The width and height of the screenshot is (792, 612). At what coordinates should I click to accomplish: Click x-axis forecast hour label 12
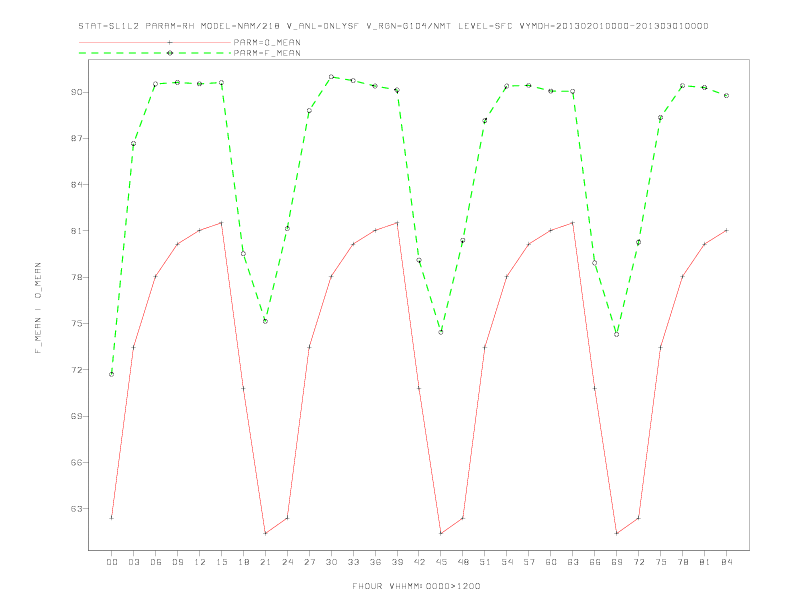[200, 562]
